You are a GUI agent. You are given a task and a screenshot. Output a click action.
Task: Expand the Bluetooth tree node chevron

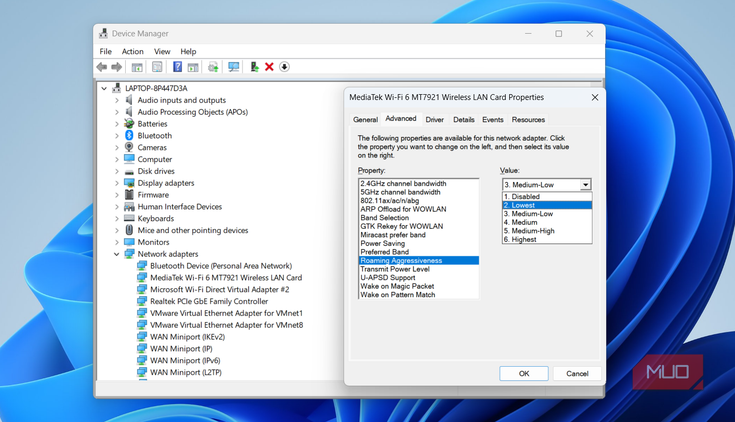117,136
